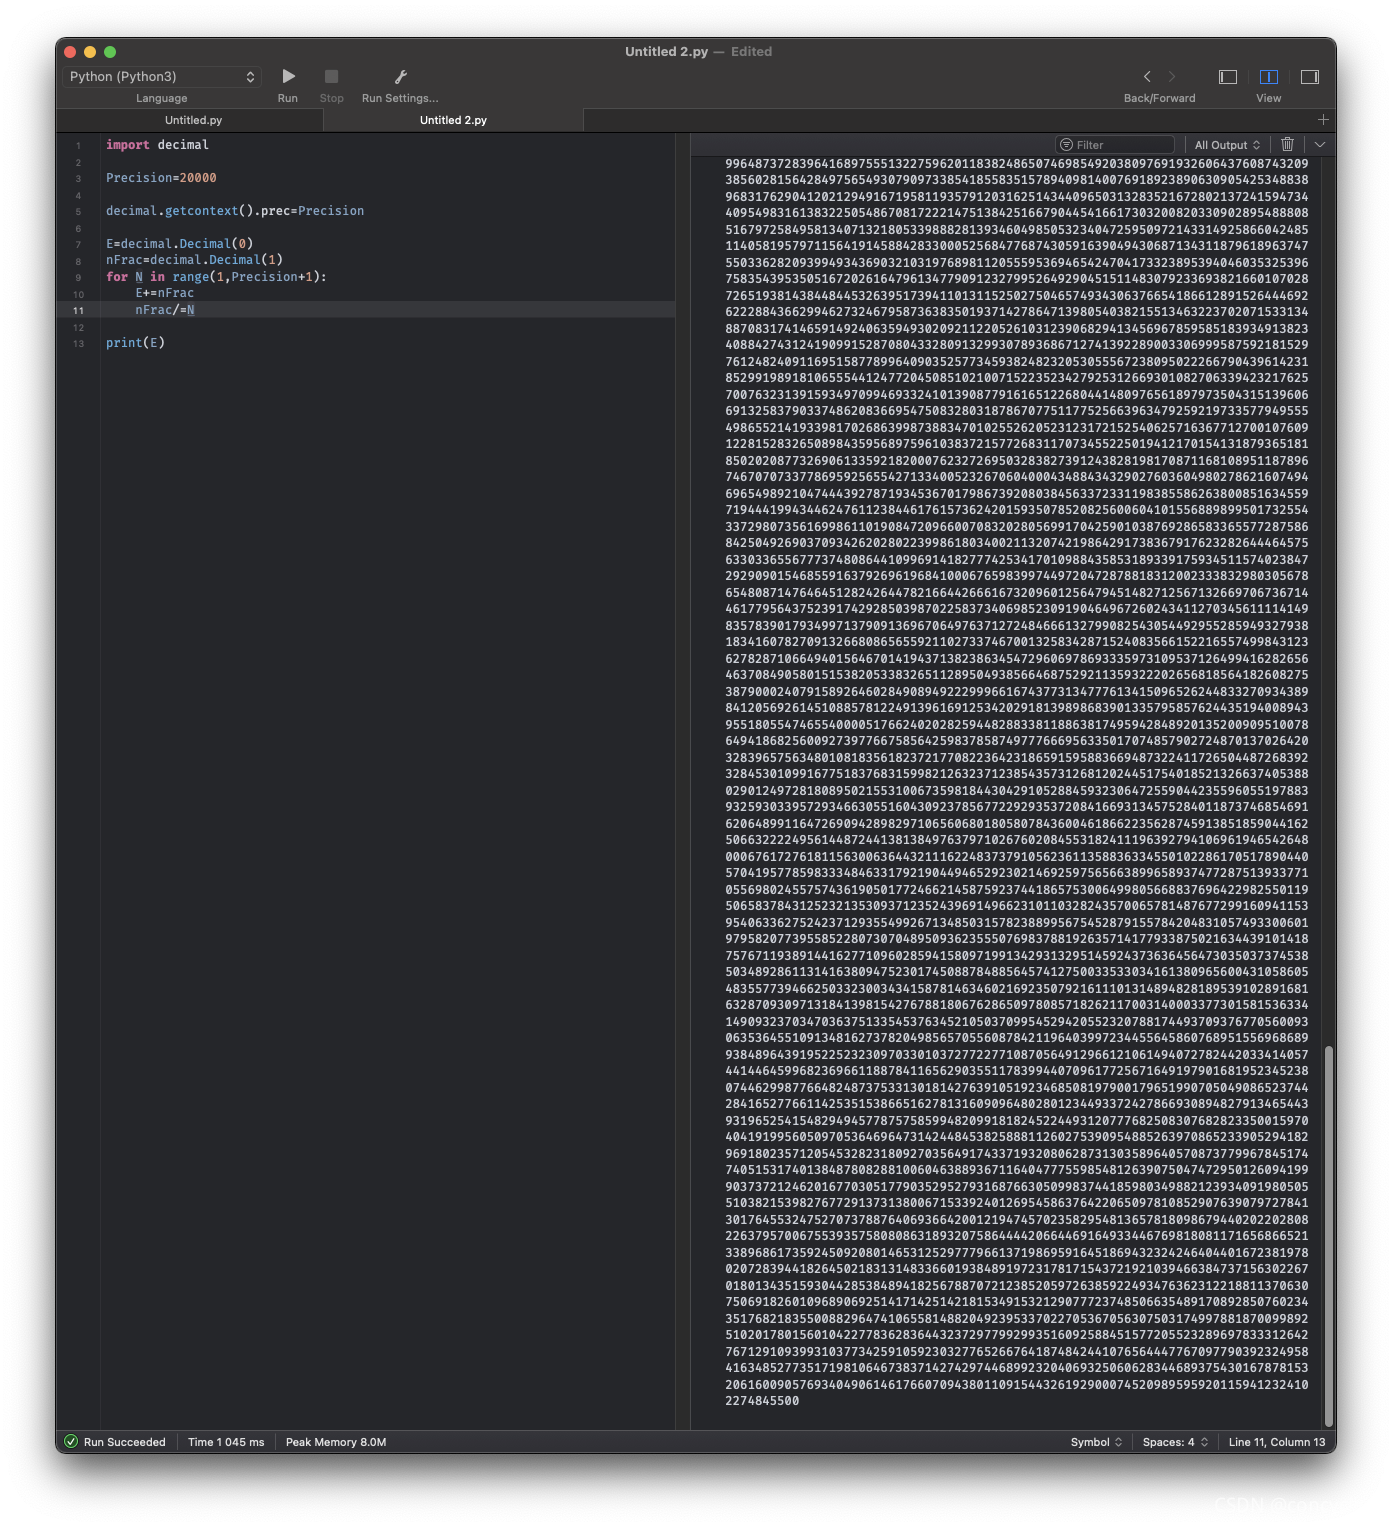Viewport: 1392px width, 1527px height.
Task: Open Run Settings with the wrench icon
Action: (x=399, y=76)
